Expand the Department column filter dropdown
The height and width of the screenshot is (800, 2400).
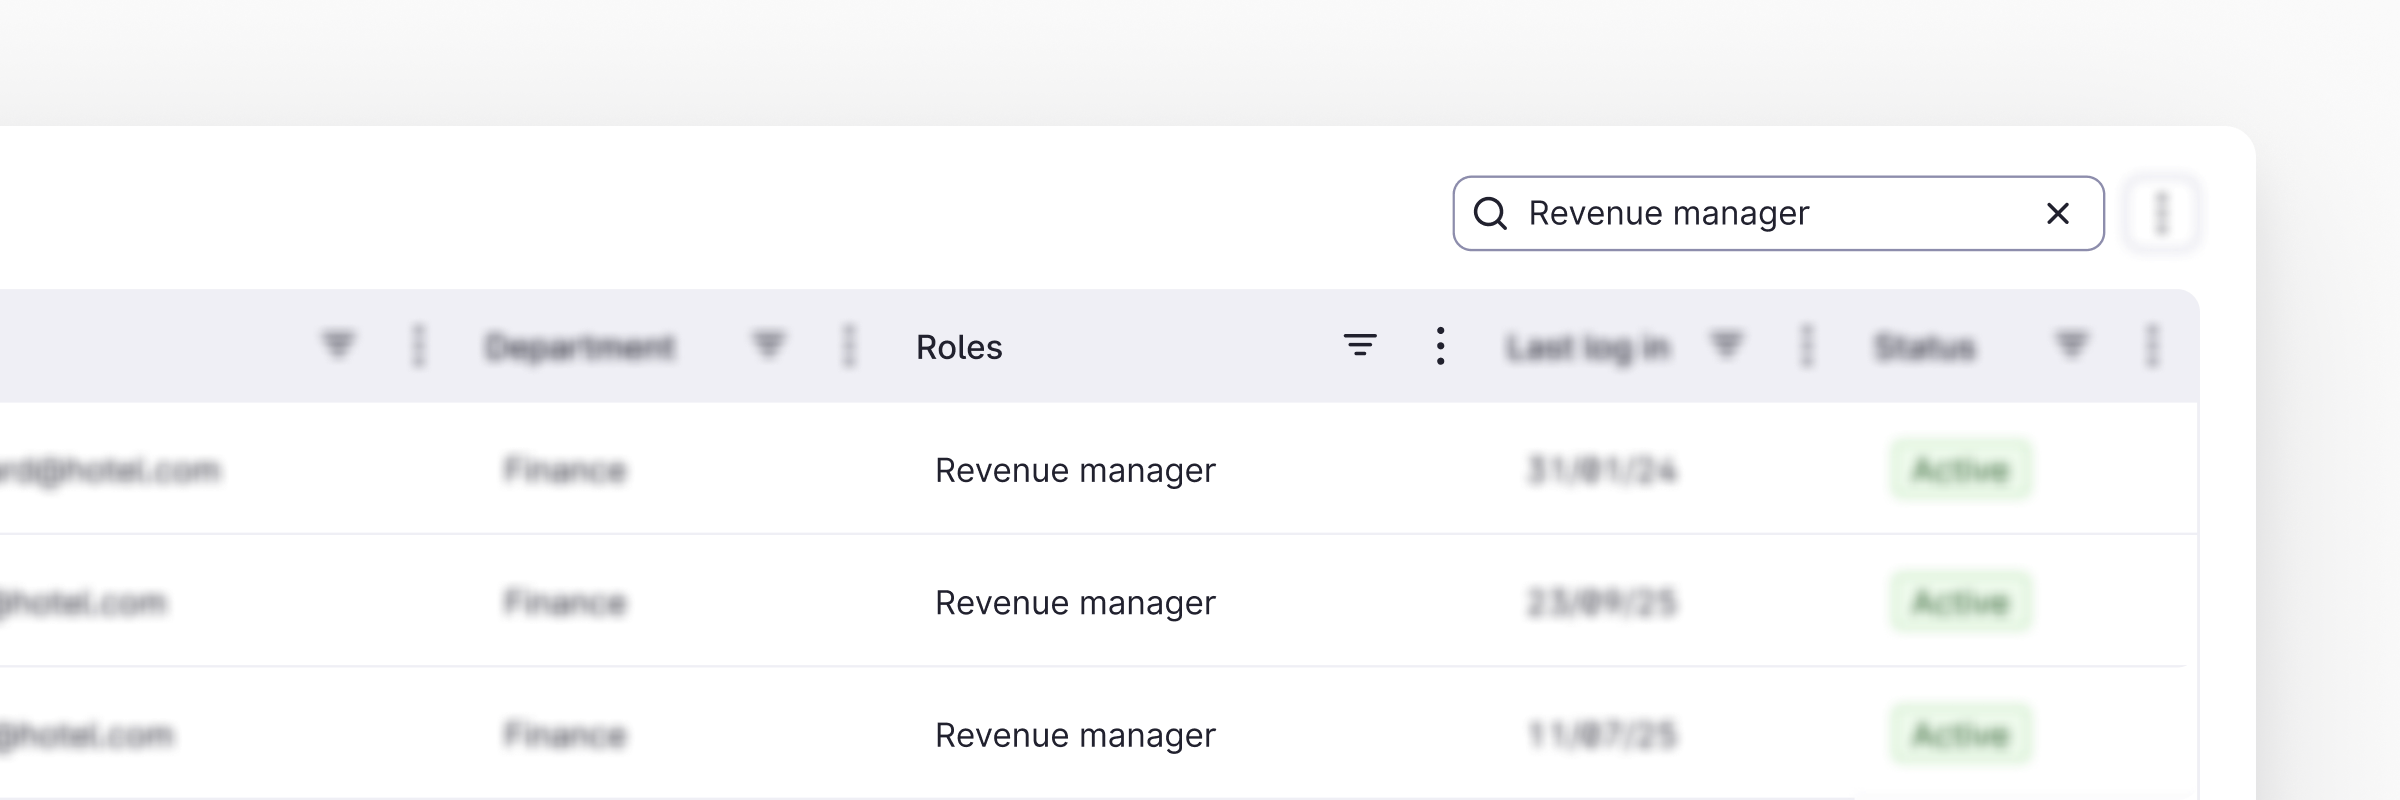click(x=768, y=345)
